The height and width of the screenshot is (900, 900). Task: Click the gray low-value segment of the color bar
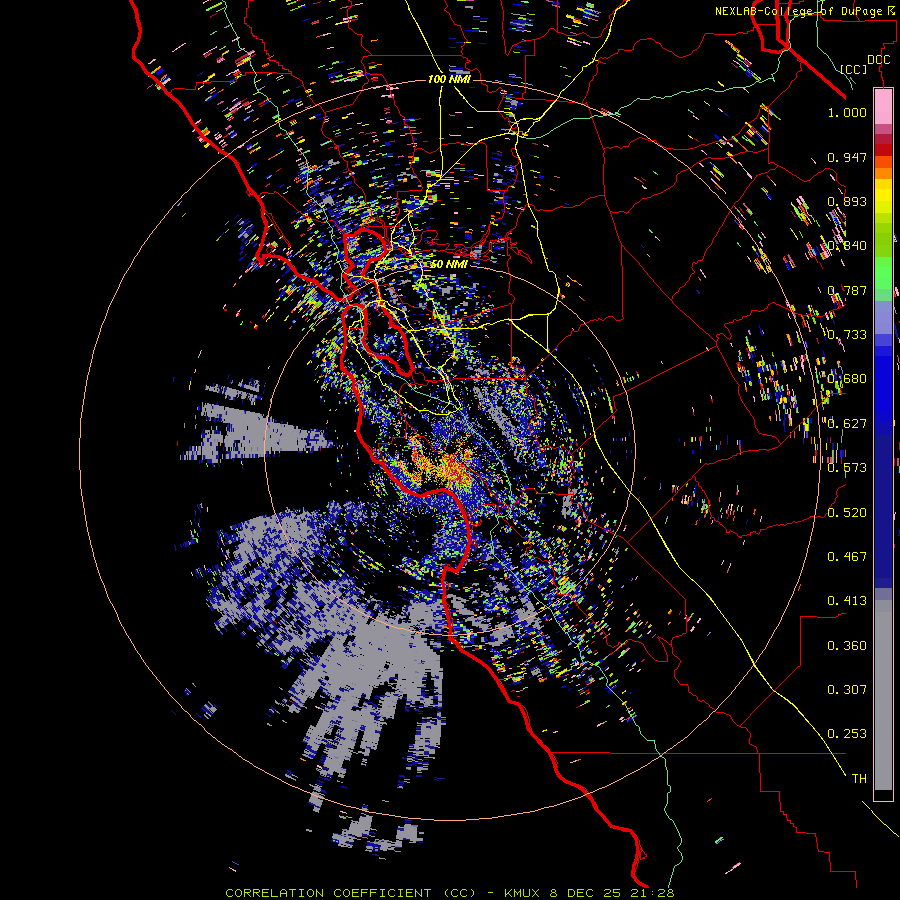point(883,695)
